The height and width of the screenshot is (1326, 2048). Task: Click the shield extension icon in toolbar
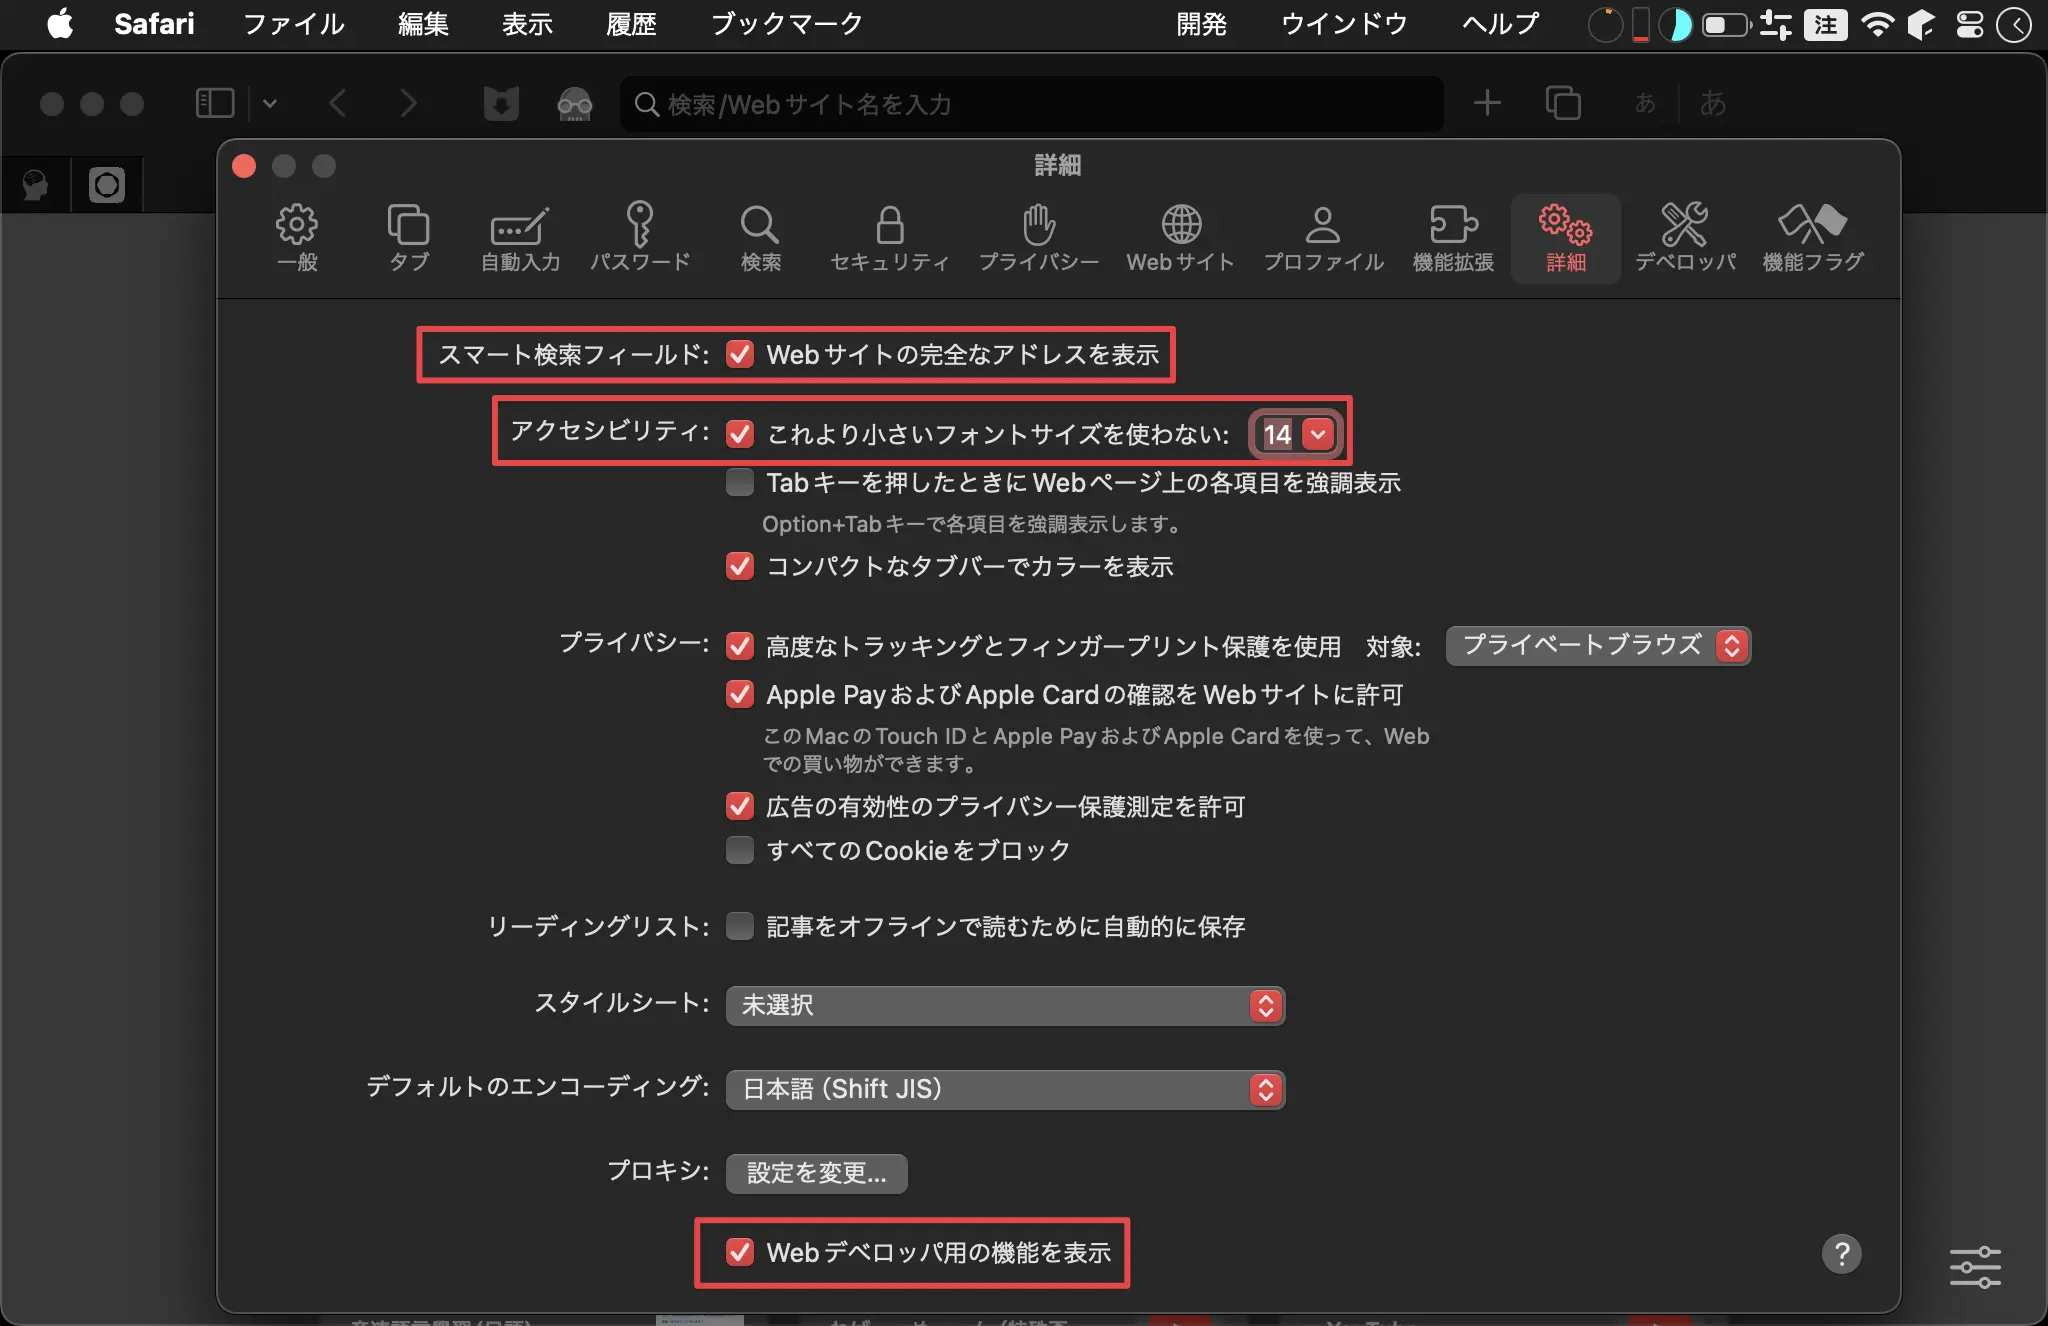click(x=501, y=103)
